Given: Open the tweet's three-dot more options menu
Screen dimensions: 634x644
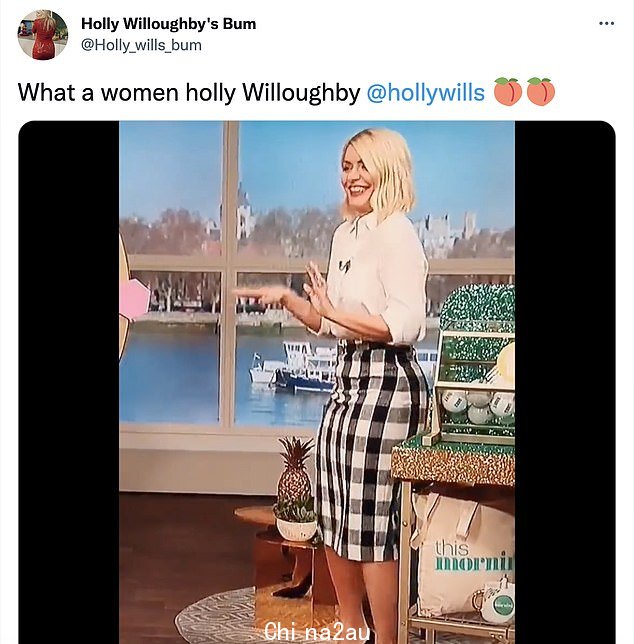Looking at the screenshot, I should point(606,23).
